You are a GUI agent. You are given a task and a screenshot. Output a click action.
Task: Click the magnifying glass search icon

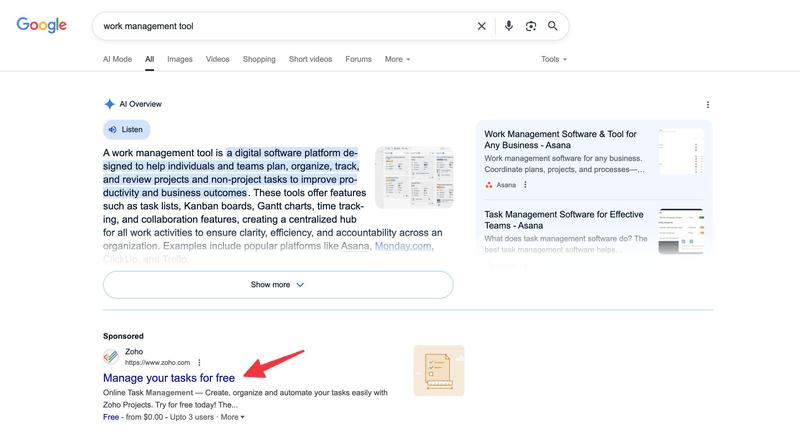553,26
